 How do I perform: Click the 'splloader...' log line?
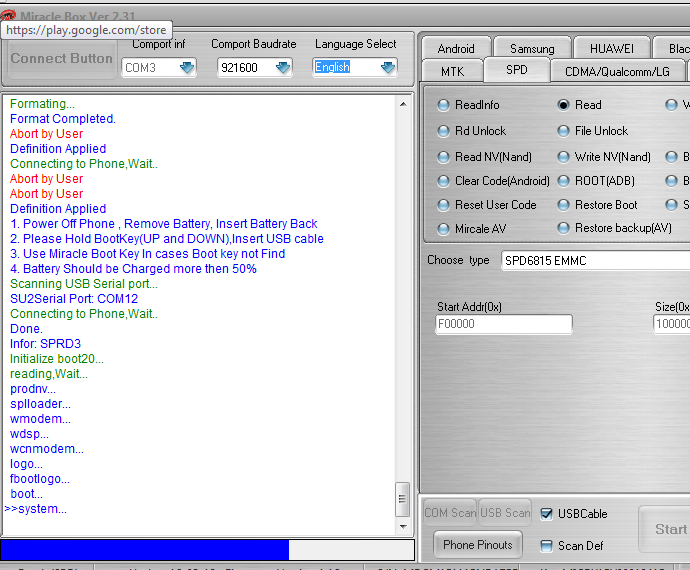coord(40,404)
